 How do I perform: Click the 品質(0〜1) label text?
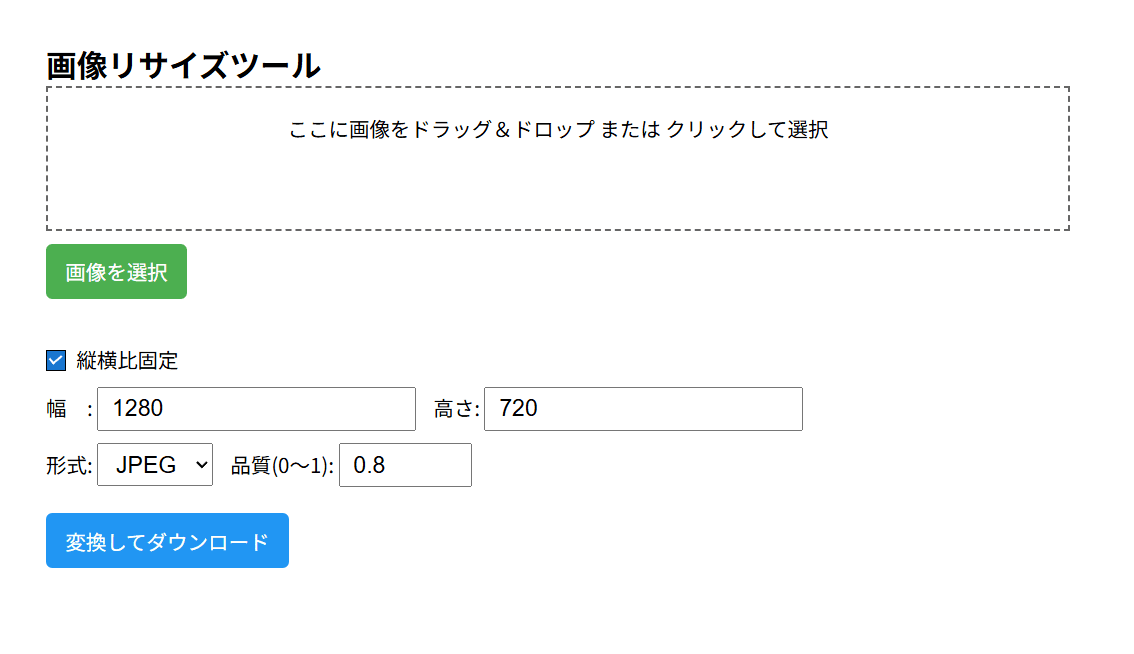click(282, 465)
